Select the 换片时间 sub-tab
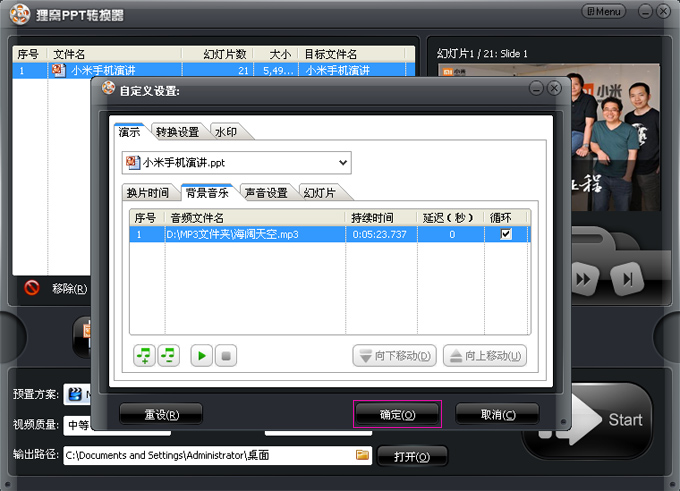This screenshot has height=491, width=680. pyautogui.click(x=147, y=193)
